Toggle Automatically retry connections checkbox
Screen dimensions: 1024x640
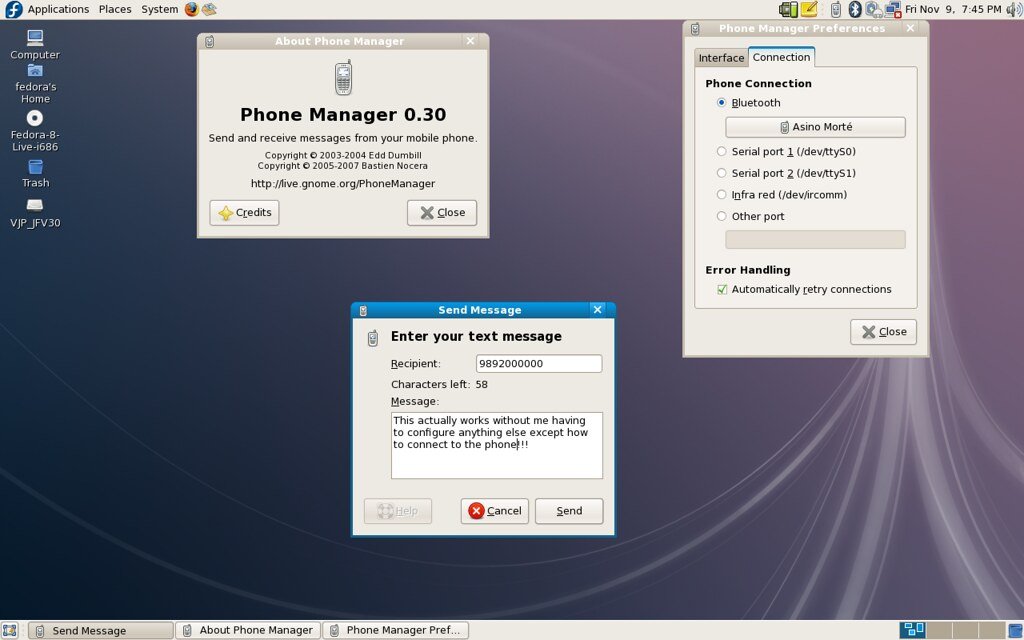click(x=723, y=289)
